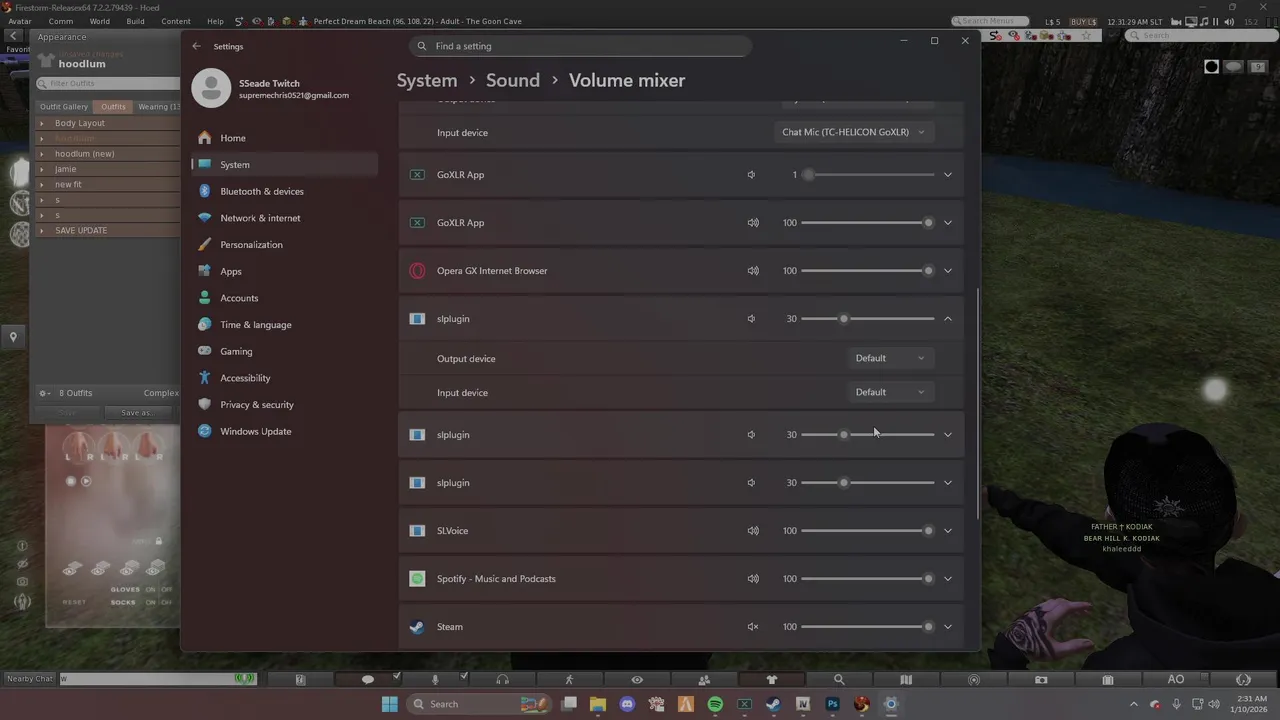Image resolution: width=1280 pixels, height=720 pixels.
Task: Click the Find a setting search box
Action: [580, 46]
